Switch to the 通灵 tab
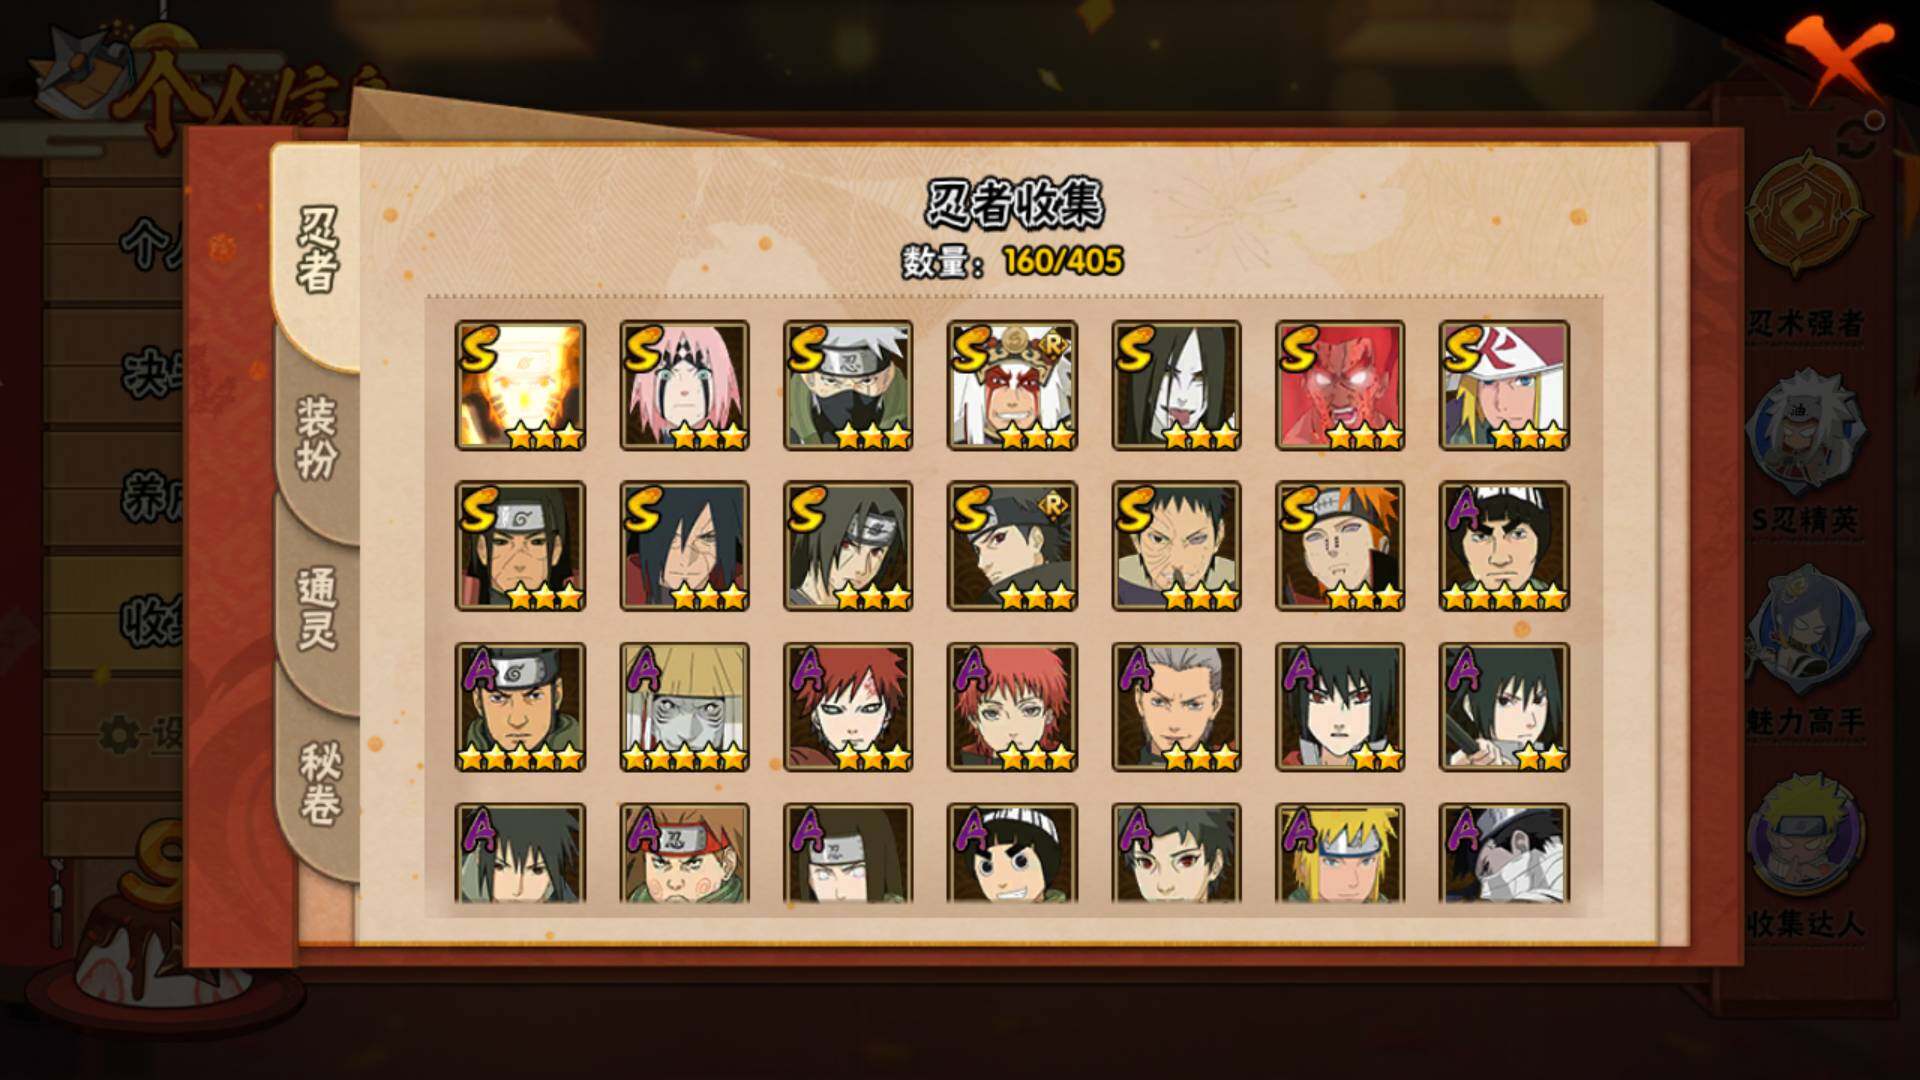Viewport: 1920px width, 1080px height. tap(317, 610)
